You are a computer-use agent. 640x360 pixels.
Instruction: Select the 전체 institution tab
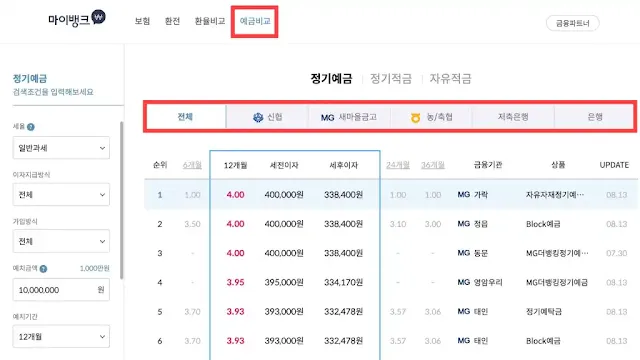tap(185, 117)
